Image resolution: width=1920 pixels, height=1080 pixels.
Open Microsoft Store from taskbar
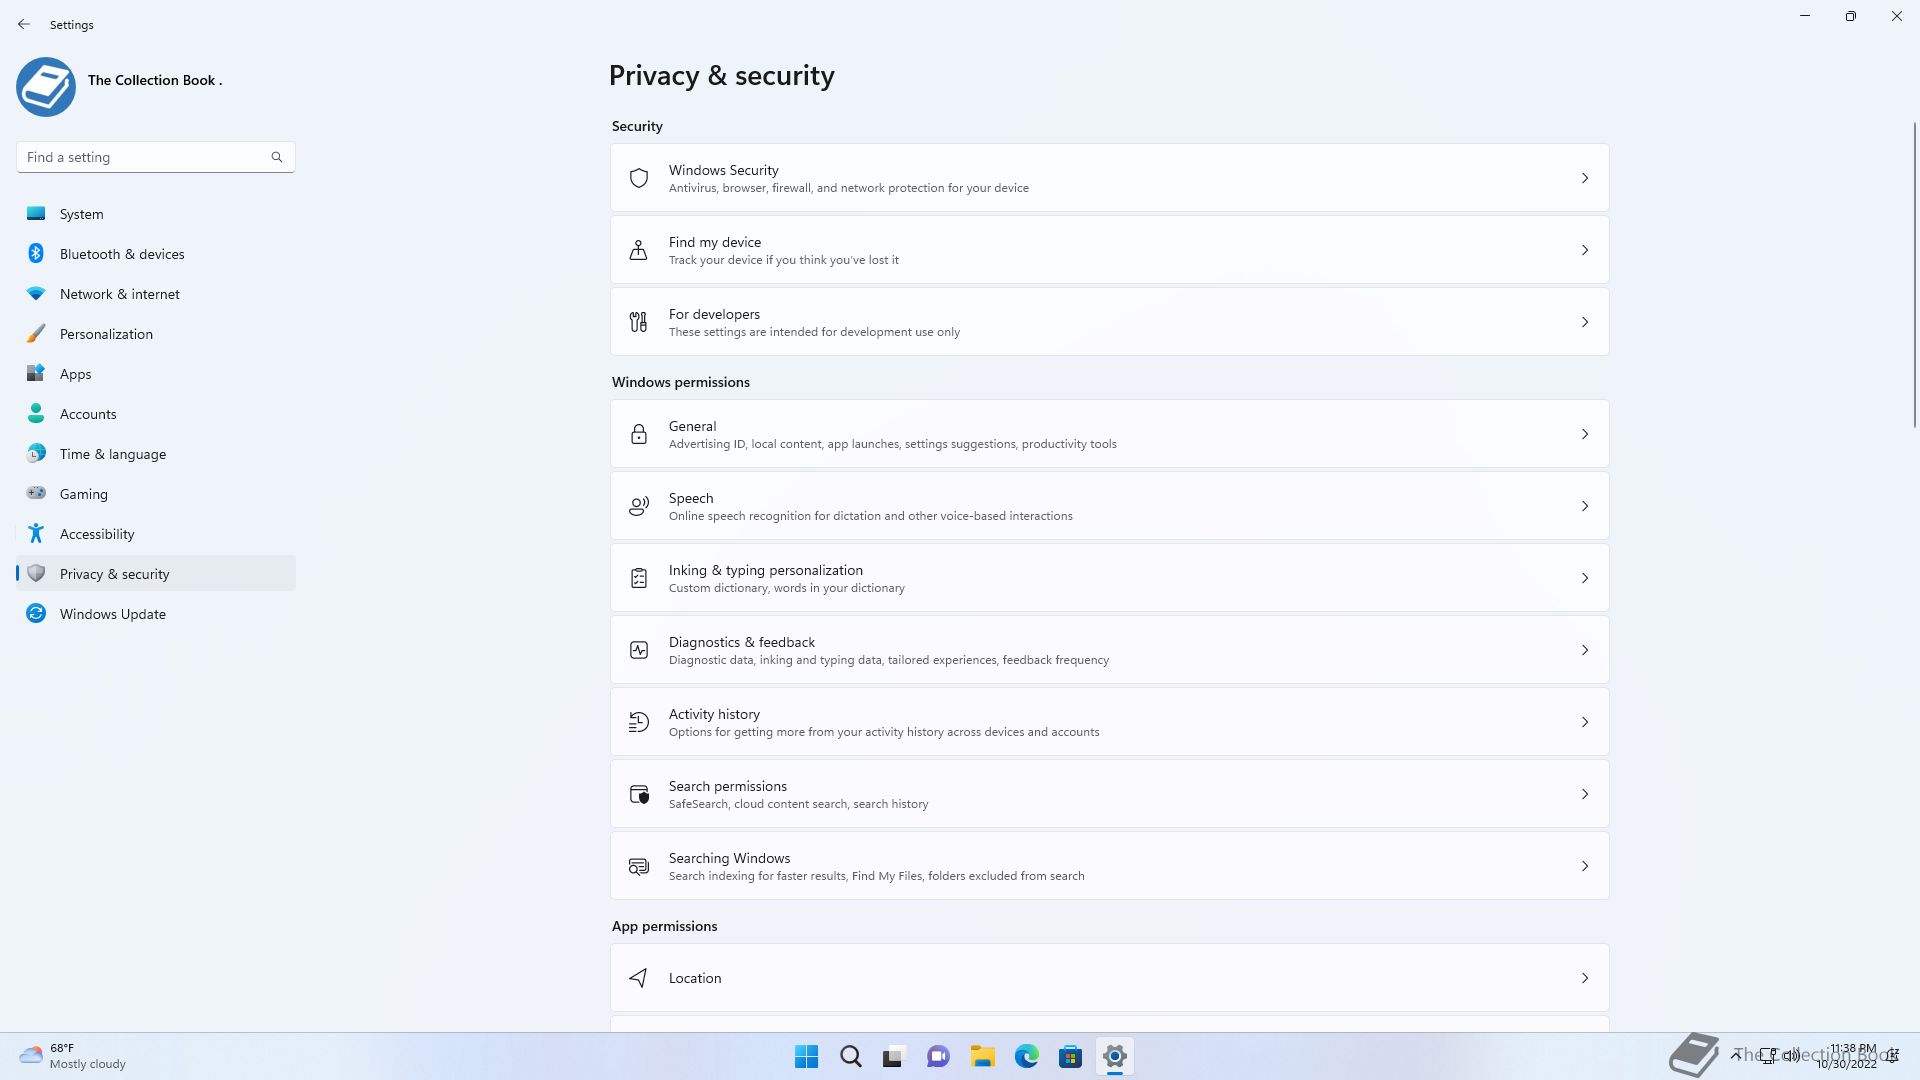click(1070, 1056)
